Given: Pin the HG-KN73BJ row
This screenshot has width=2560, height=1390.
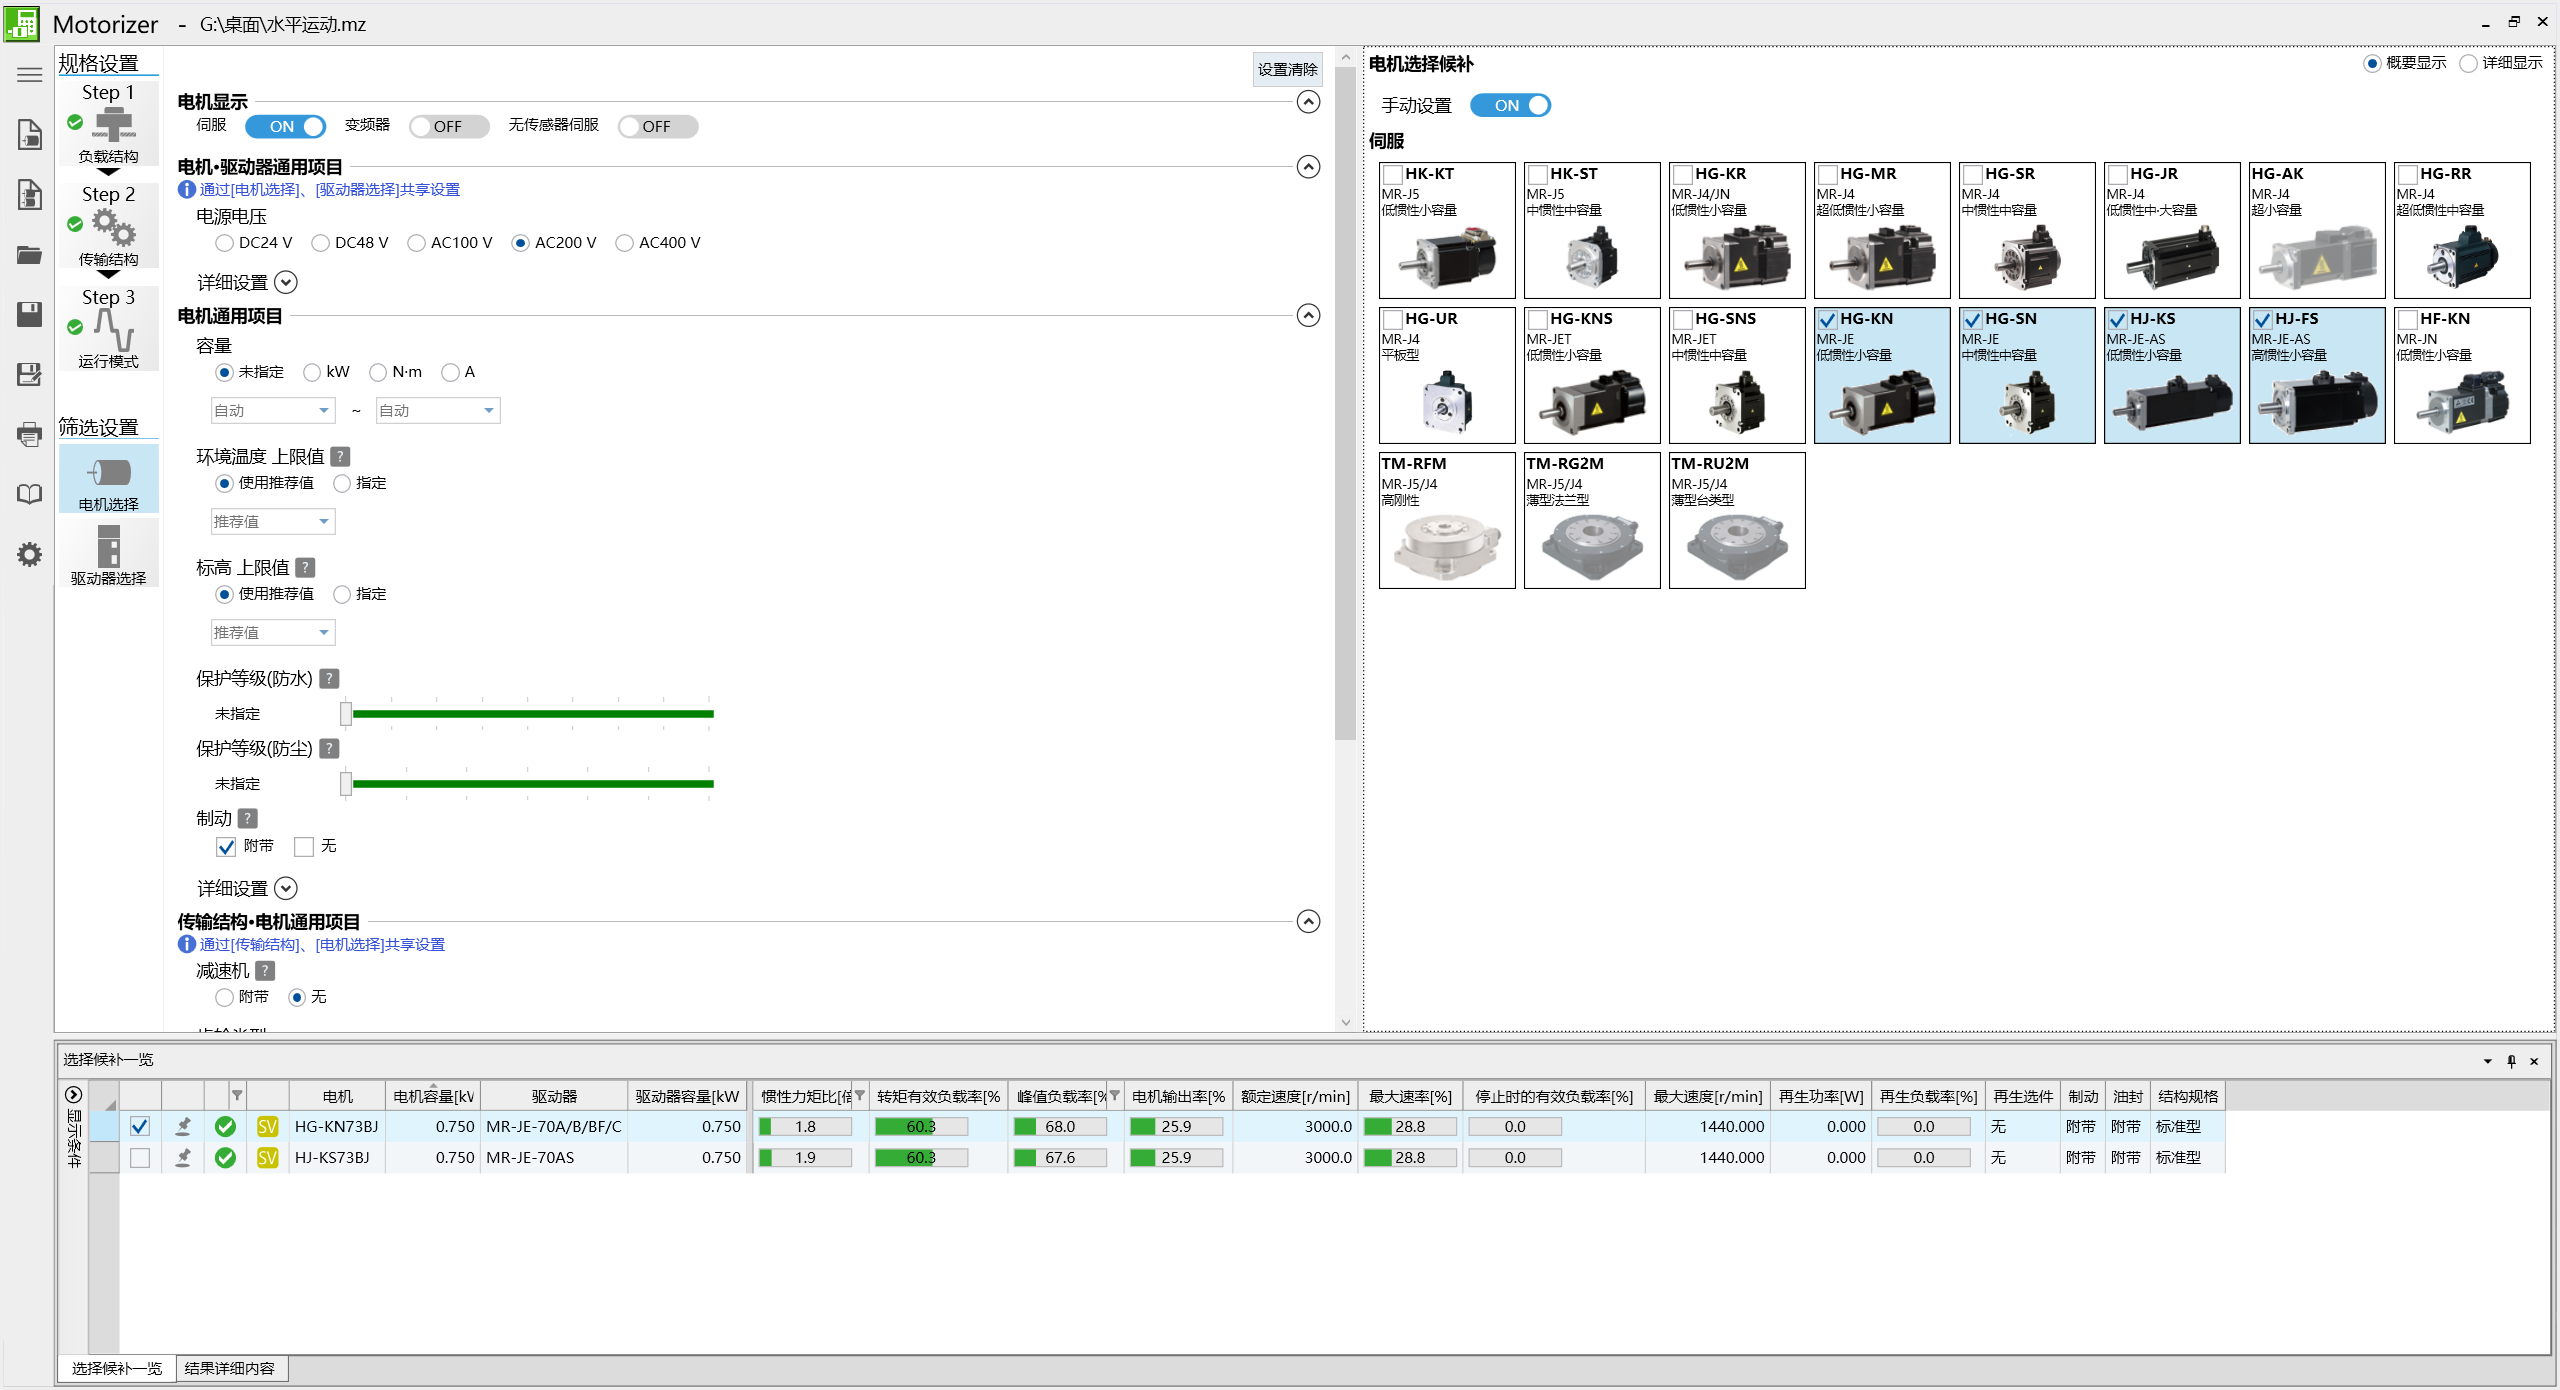Looking at the screenshot, I should click(x=183, y=1127).
